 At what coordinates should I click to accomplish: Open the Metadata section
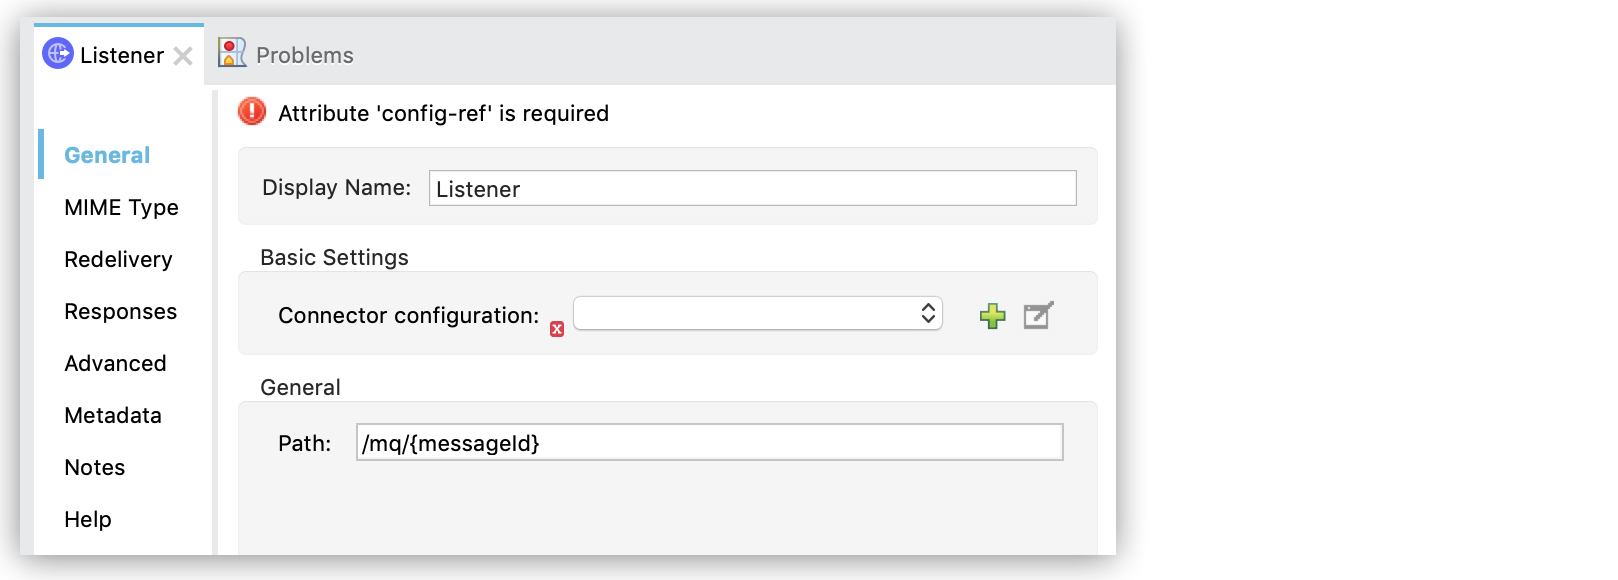pyautogui.click(x=113, y=415)
